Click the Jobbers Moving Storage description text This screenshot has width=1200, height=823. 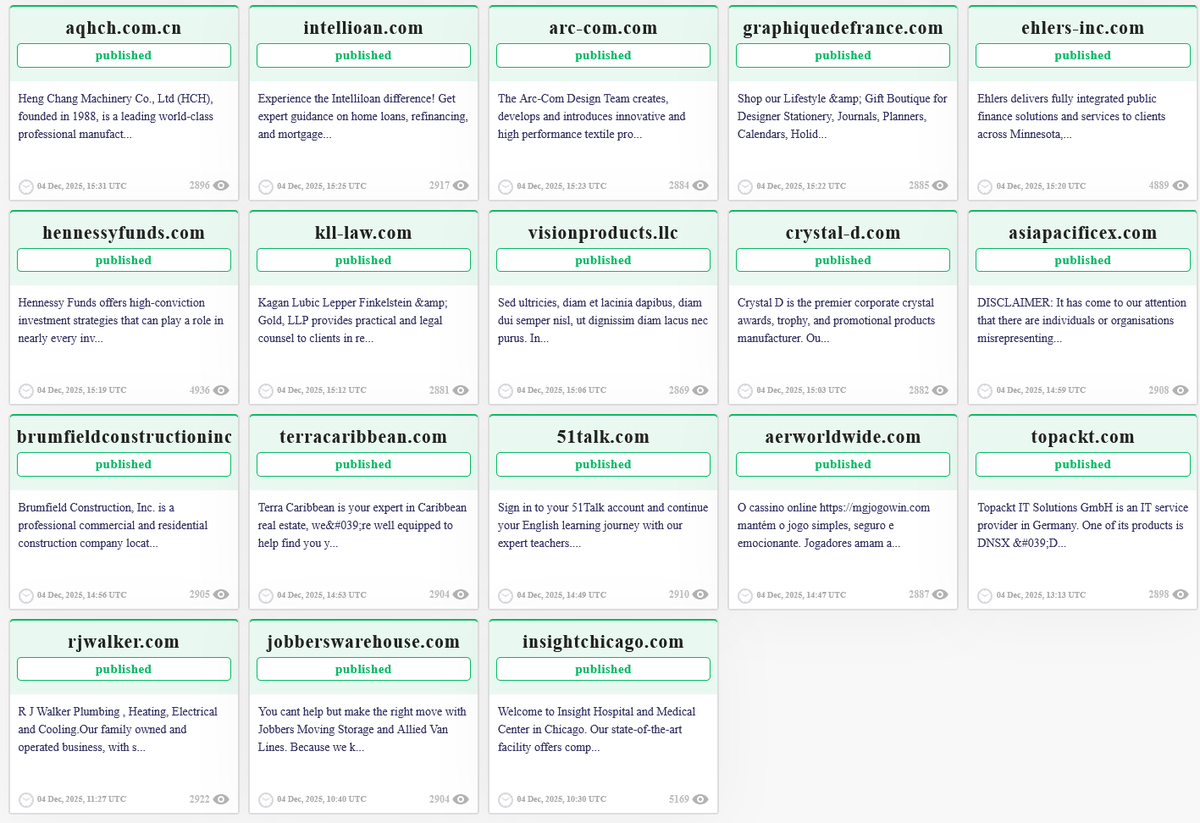362,729
